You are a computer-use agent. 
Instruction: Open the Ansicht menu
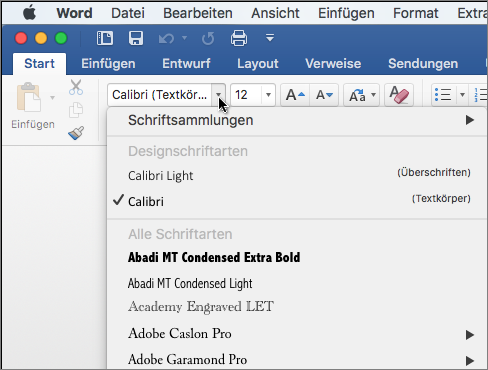coord(275,13)
